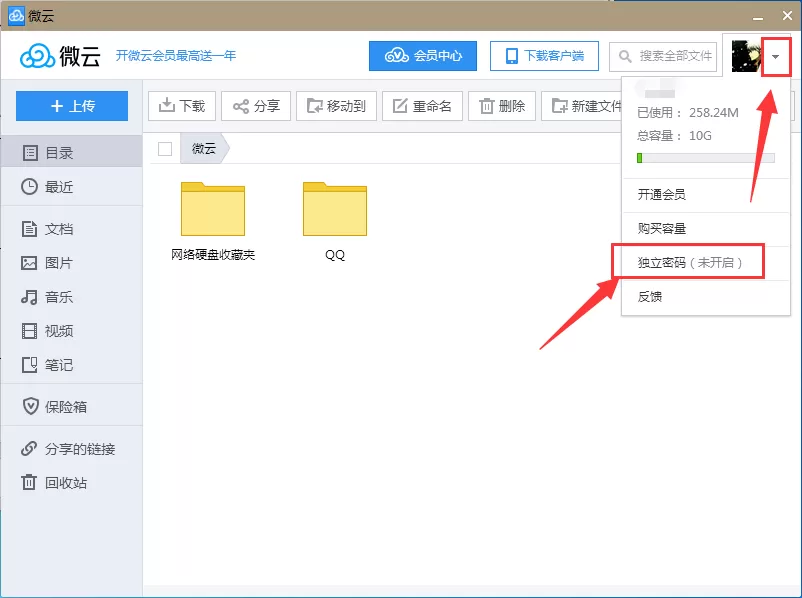Click the storage usage progress bar
This screenshot has width=802, height=598.
click(x=705, y=158)
